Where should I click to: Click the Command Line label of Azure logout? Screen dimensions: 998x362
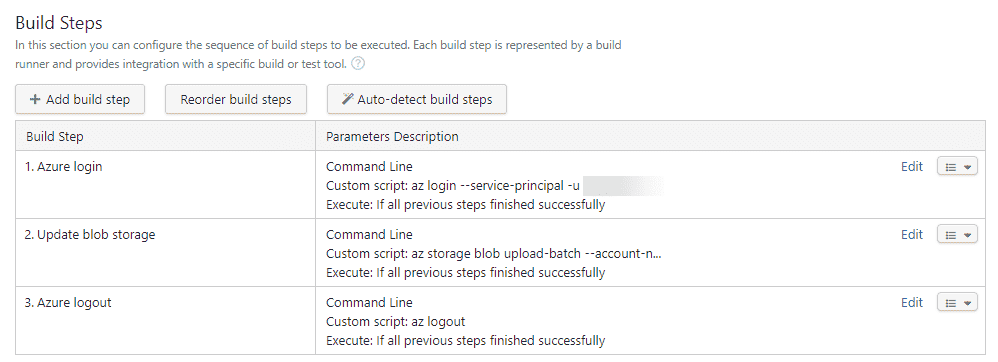point(369,303)
